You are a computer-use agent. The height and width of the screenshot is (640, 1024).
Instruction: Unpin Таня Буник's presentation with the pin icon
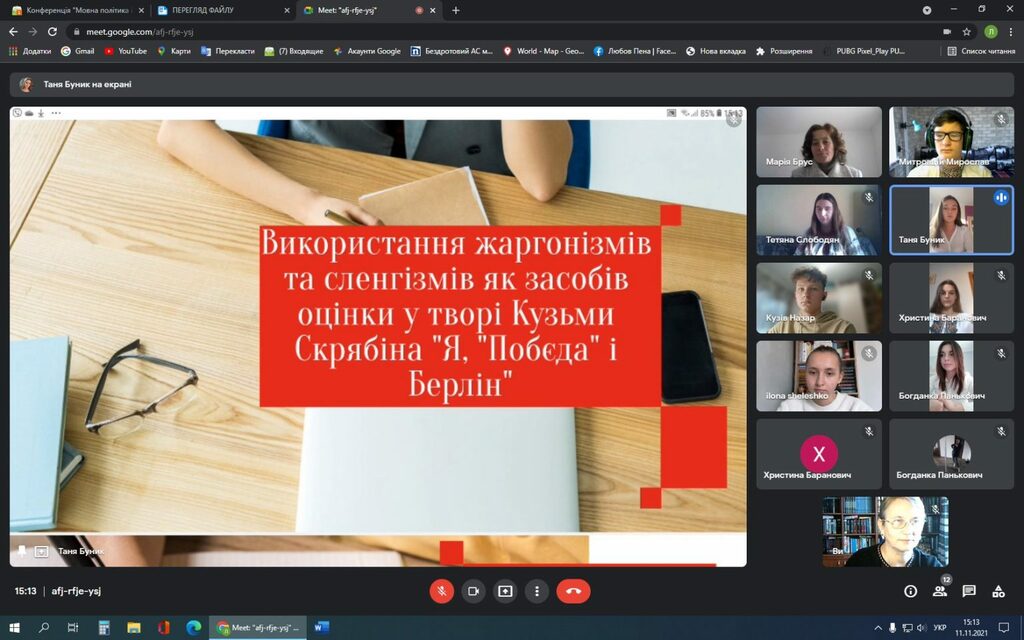click(x=22, y=551)
